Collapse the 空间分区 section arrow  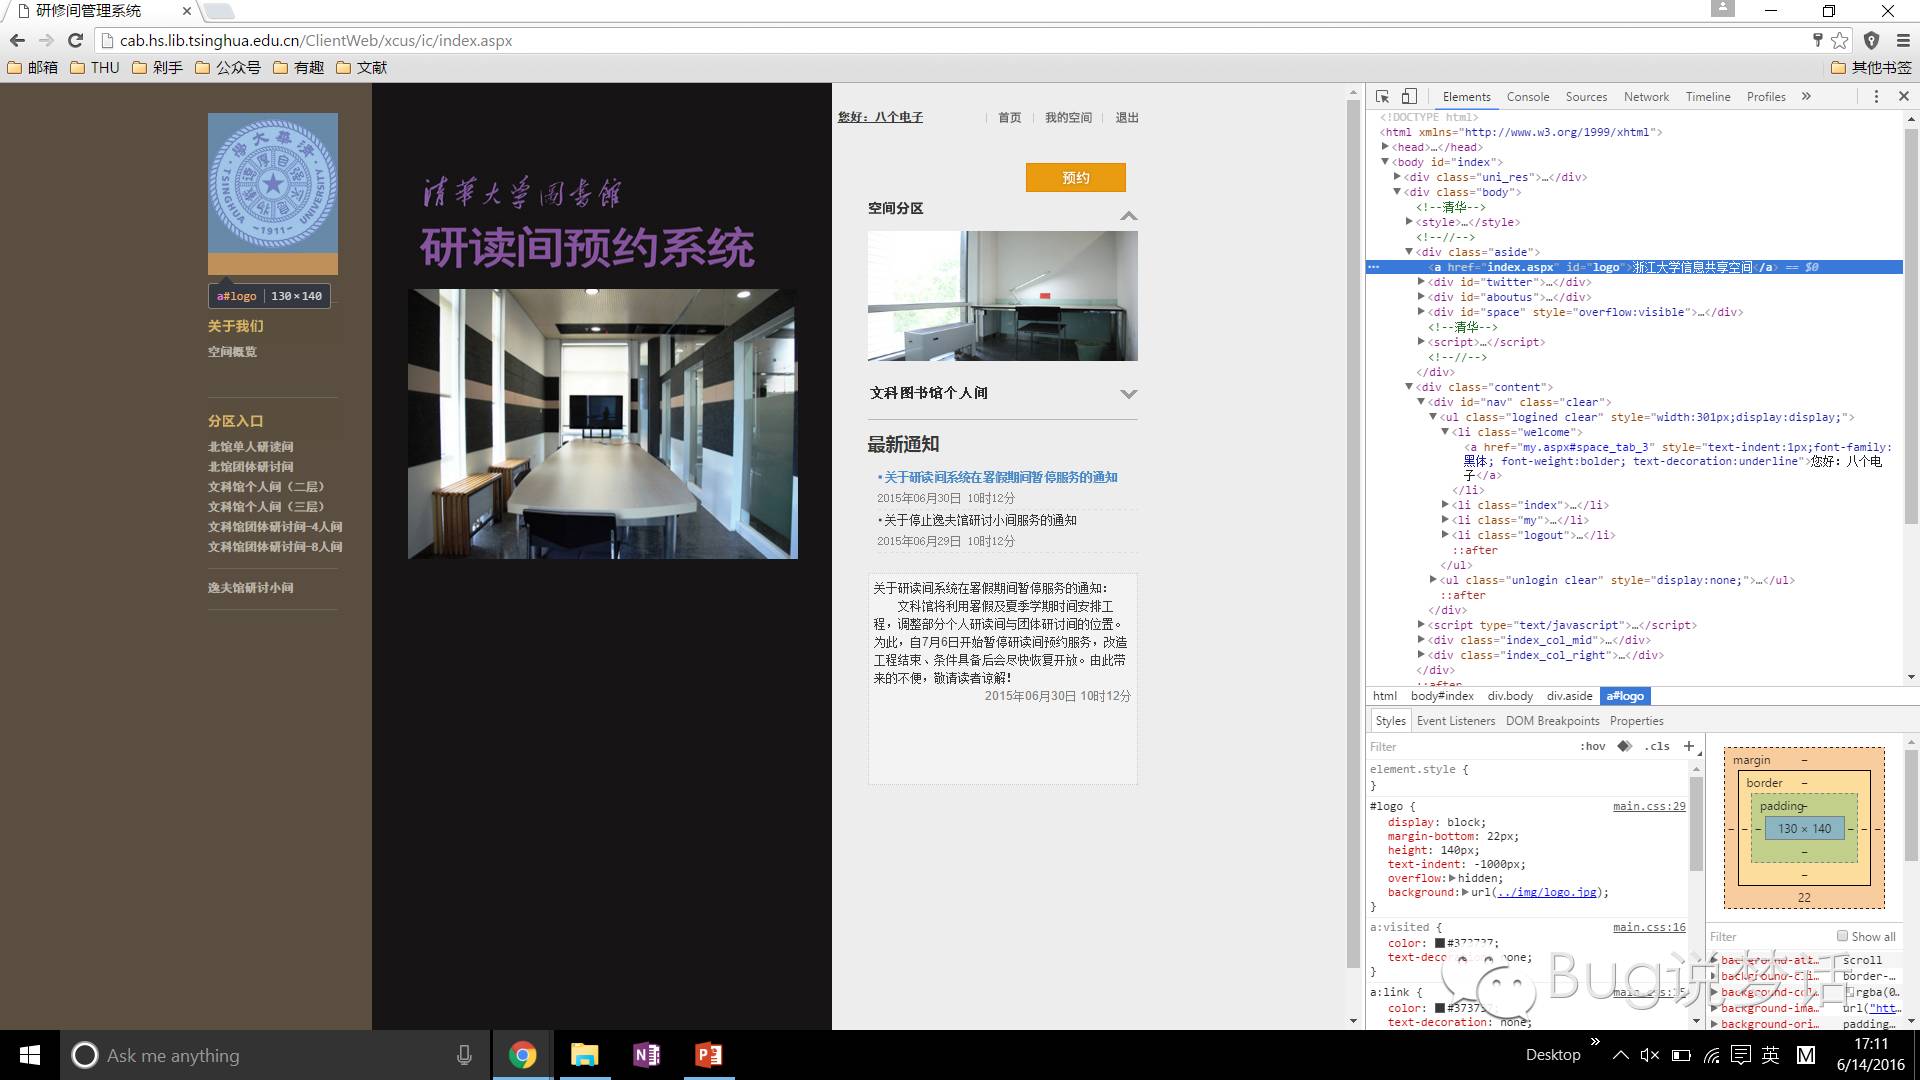pos(1129,215)
